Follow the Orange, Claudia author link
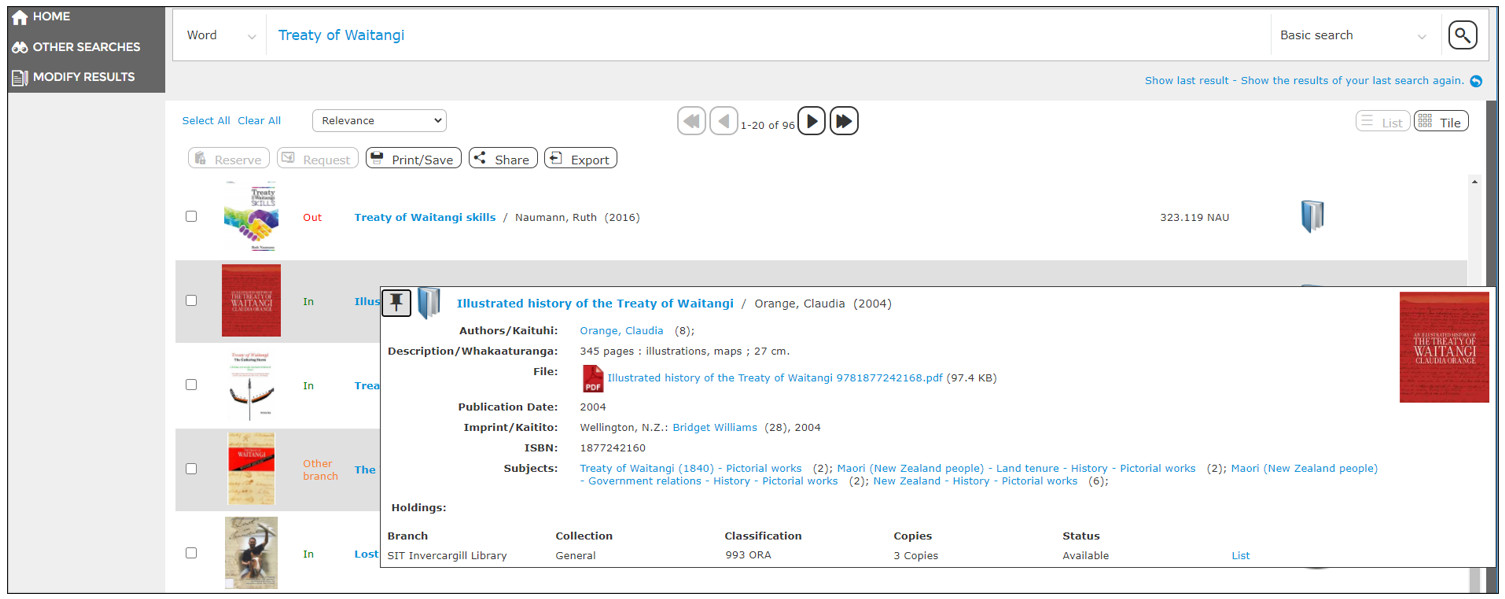Image resolution: width=1505 pixels, height=599 pixels. pos(620,328)
